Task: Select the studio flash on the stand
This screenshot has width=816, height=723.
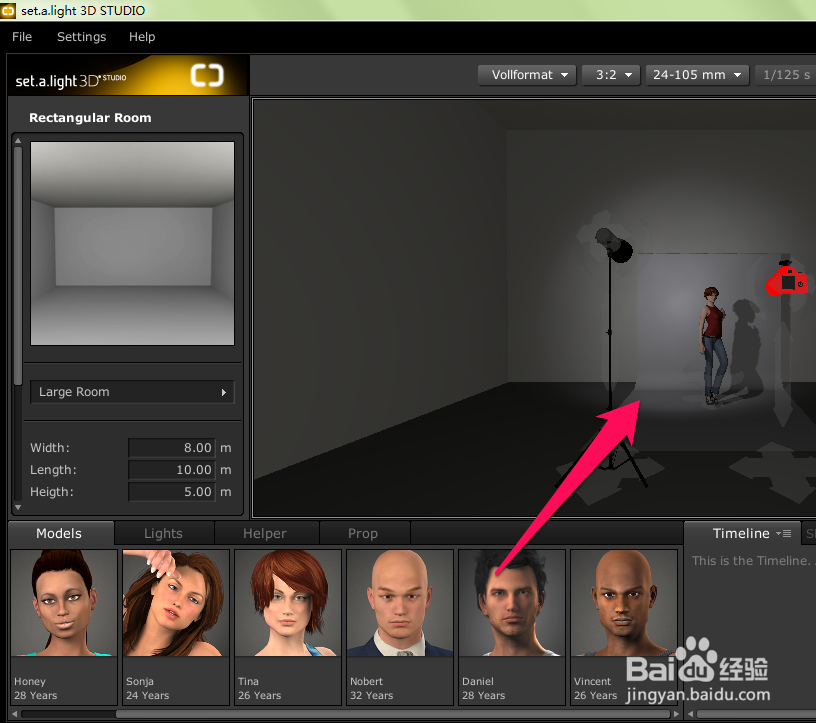Action: pos(613,245)
